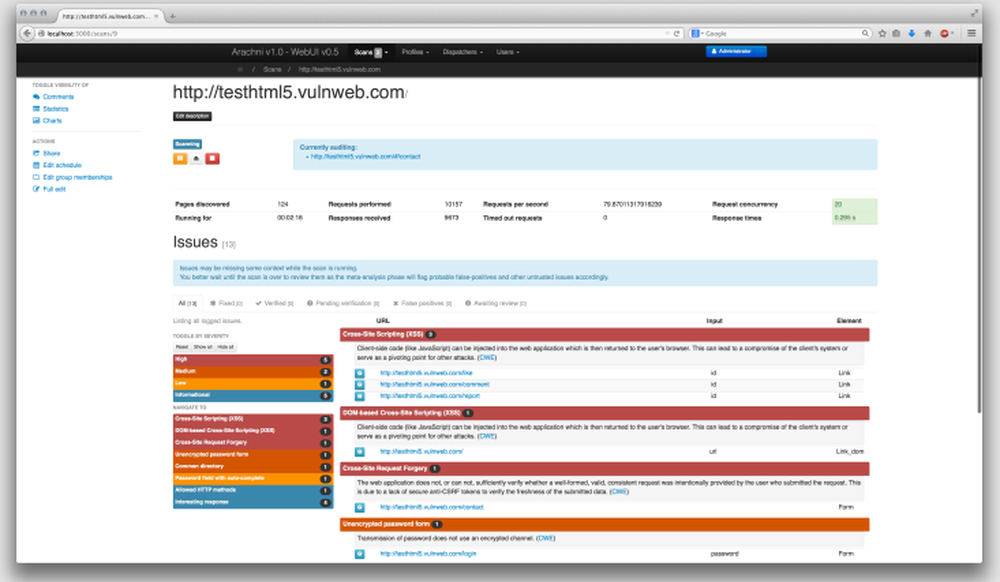The height and width of the screenshot is (582, 1000).
Task: Collapse the Cross-Site Request Forgery issue header
Action: coord(604,469)
